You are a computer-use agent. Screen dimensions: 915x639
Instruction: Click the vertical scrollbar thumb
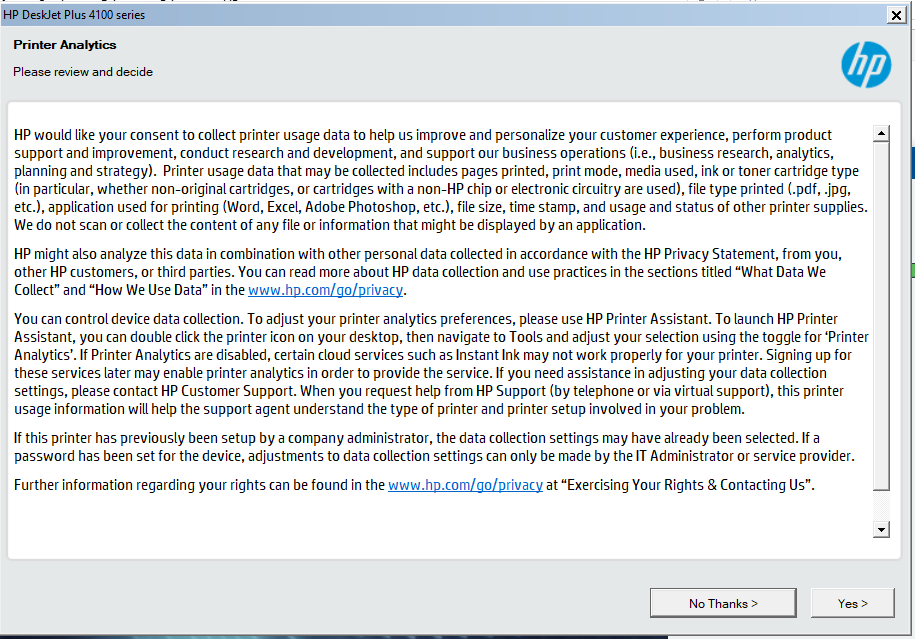(881, 316)
